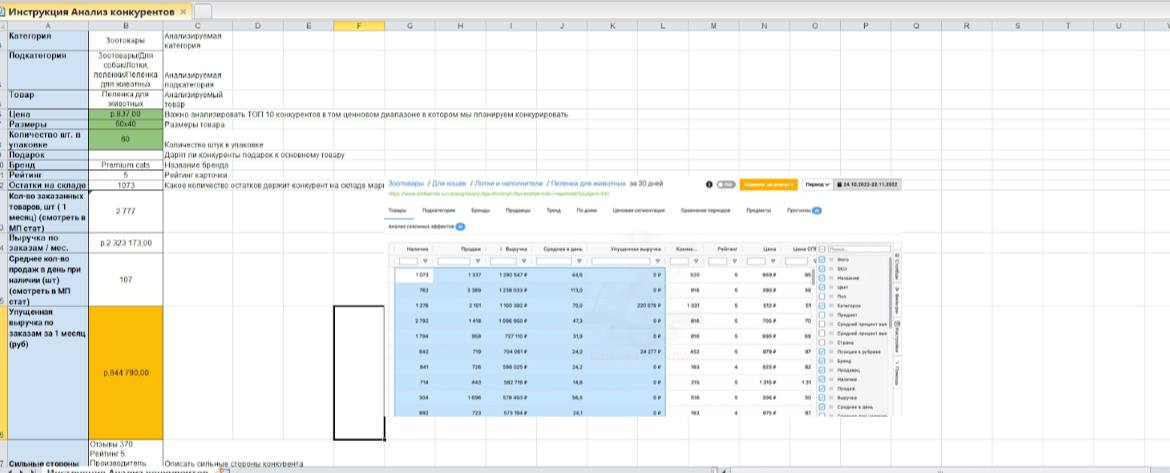Follow the Зоотовары breadcrumb link
Screen dimensions: 1170x473
405,185
